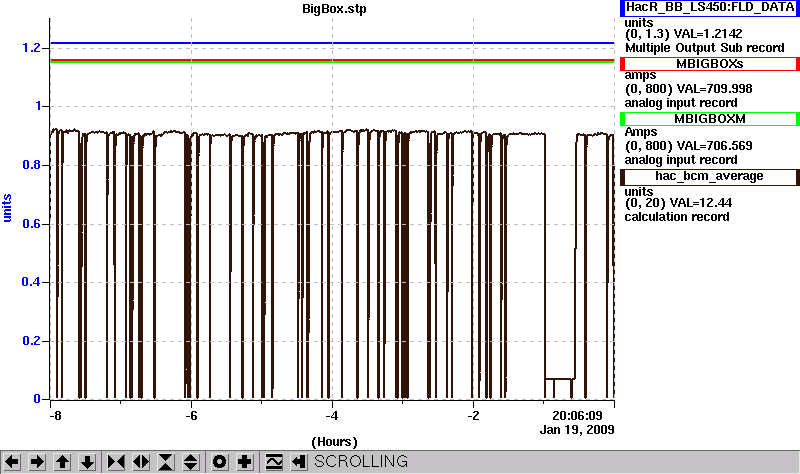This screenshot has width=800, height=474.
Task: Zoom out on the time axis (outward arrows icon)
Action: point(141,462)
